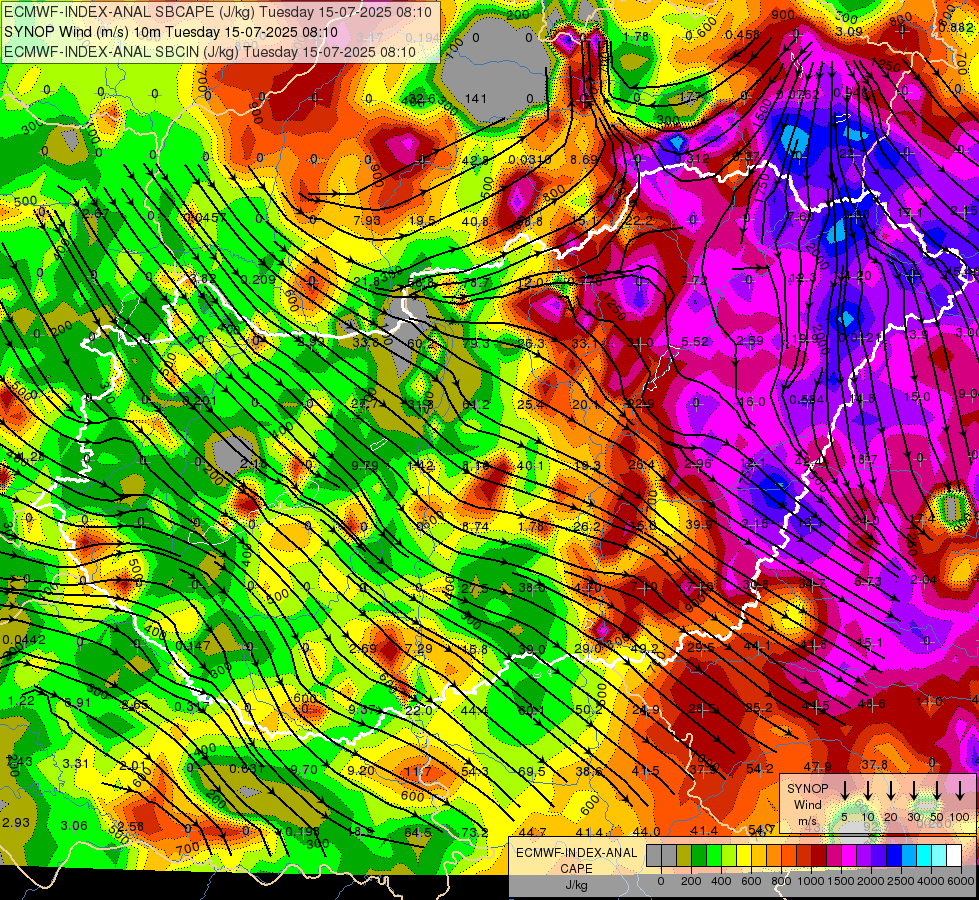Click the map value 6.73

click(867, 581)
